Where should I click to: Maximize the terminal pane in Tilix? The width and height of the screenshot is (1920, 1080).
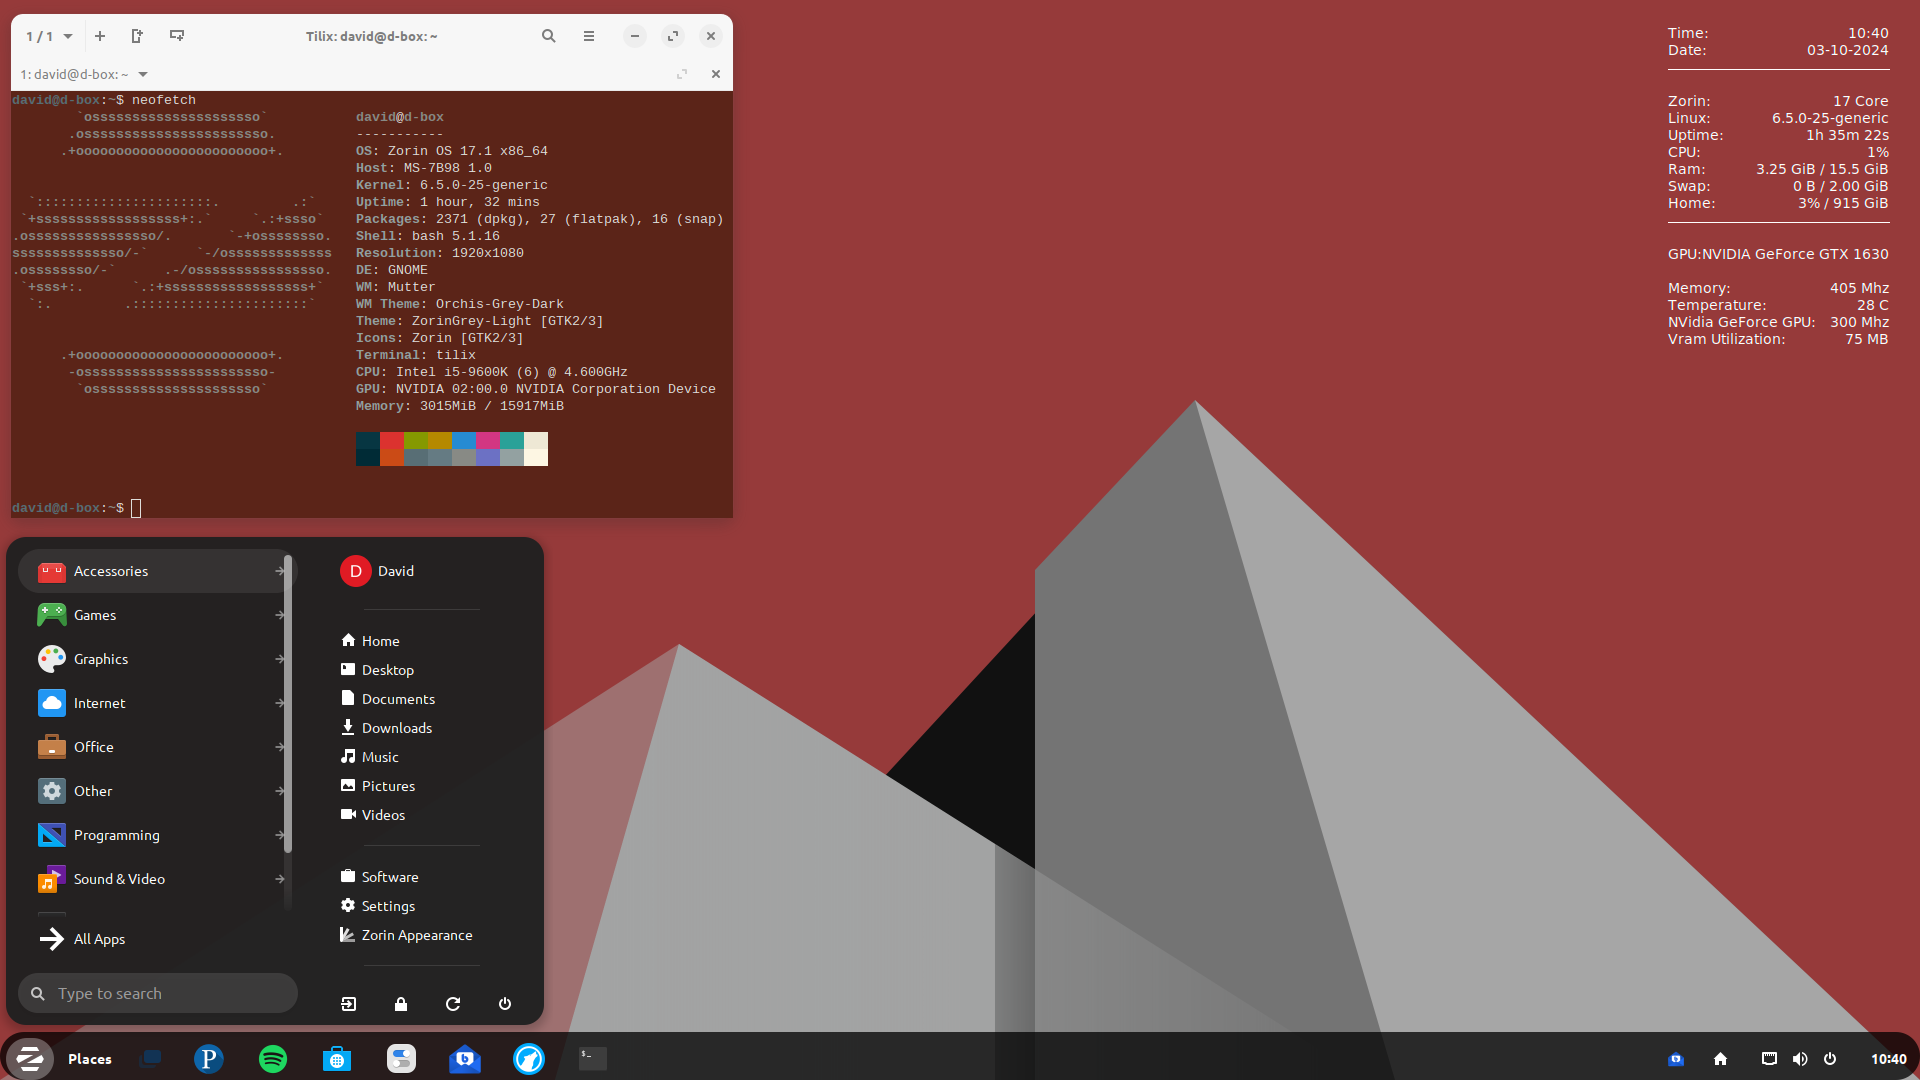coord(682,74)
